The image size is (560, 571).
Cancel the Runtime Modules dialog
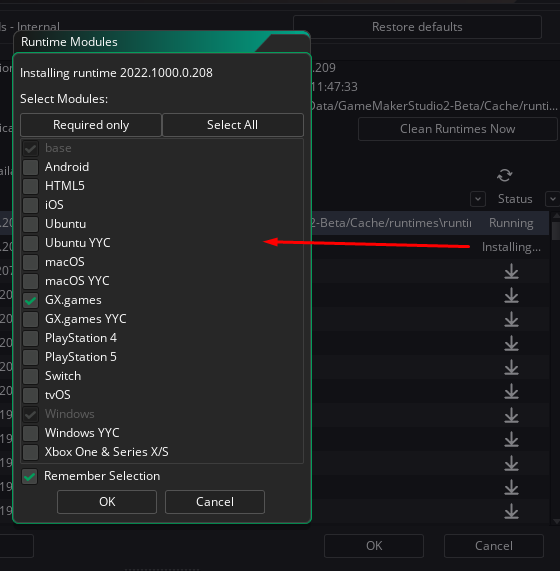coord(215,502)
